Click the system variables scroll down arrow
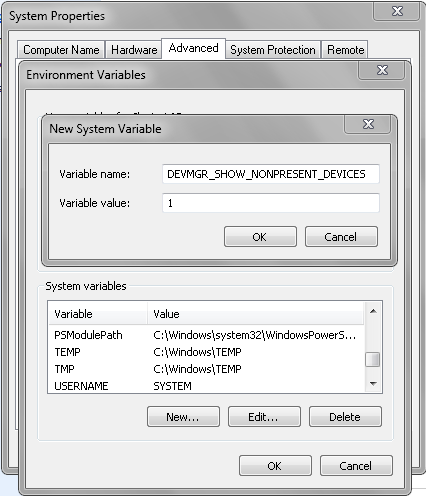The width and height of the screenshot is (426, 496). [x=373, y=384]
